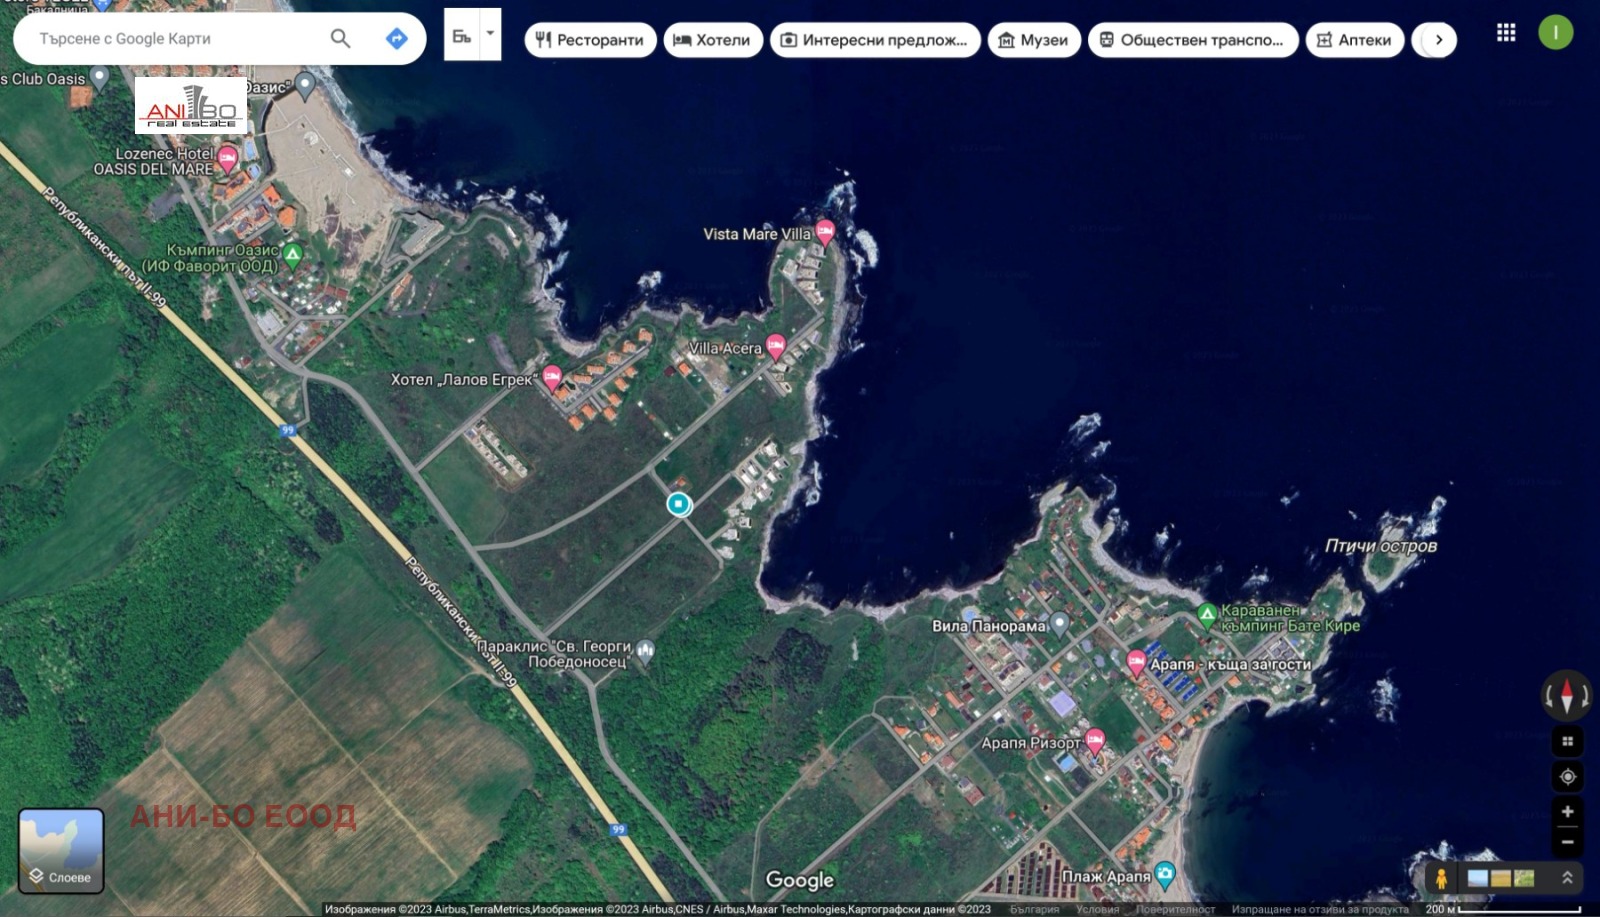Open directions with the blue arrow icon
The height and width of the screenshot is (917, 1600).
coord(396,39)
